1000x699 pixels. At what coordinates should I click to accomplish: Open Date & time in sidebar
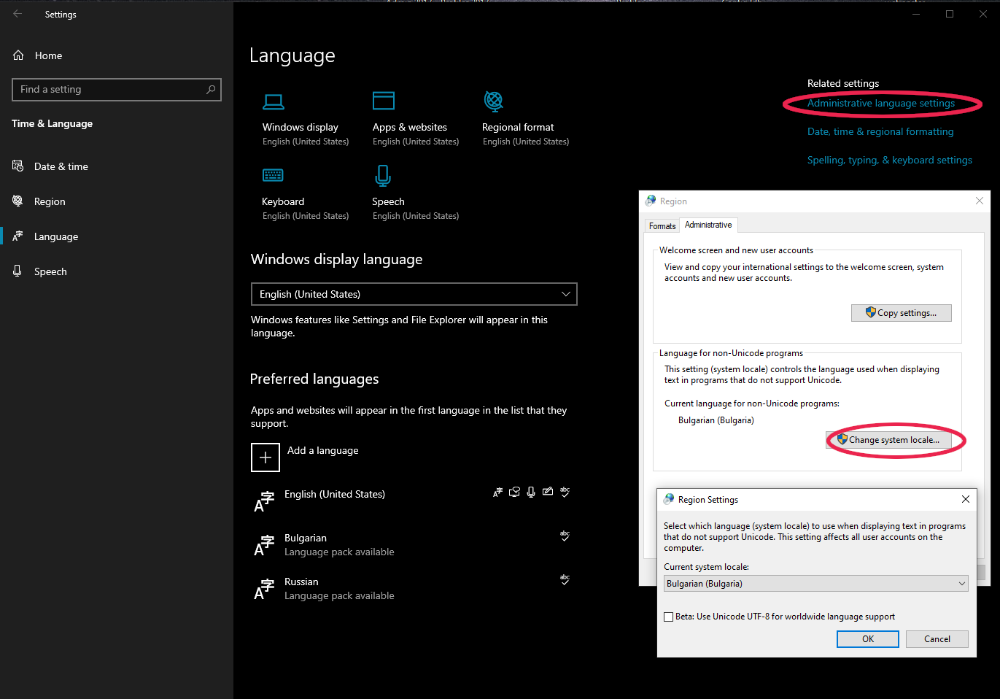[61, 167]
